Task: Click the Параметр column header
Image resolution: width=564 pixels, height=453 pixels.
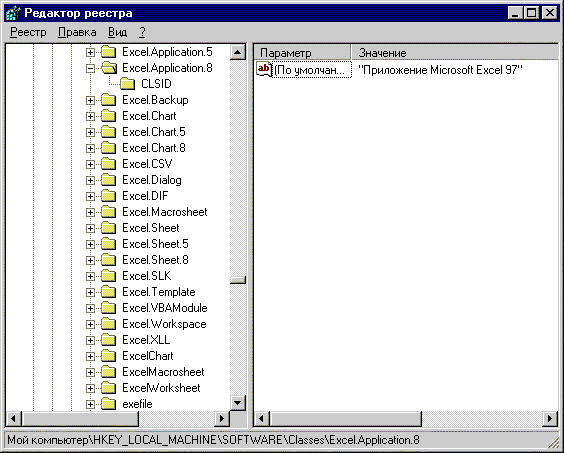Action: point(302,53)
